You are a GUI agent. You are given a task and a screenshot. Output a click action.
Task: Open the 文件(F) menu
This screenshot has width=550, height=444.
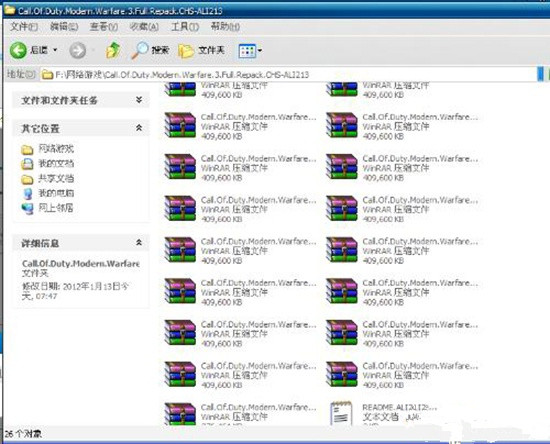point(24,27)
